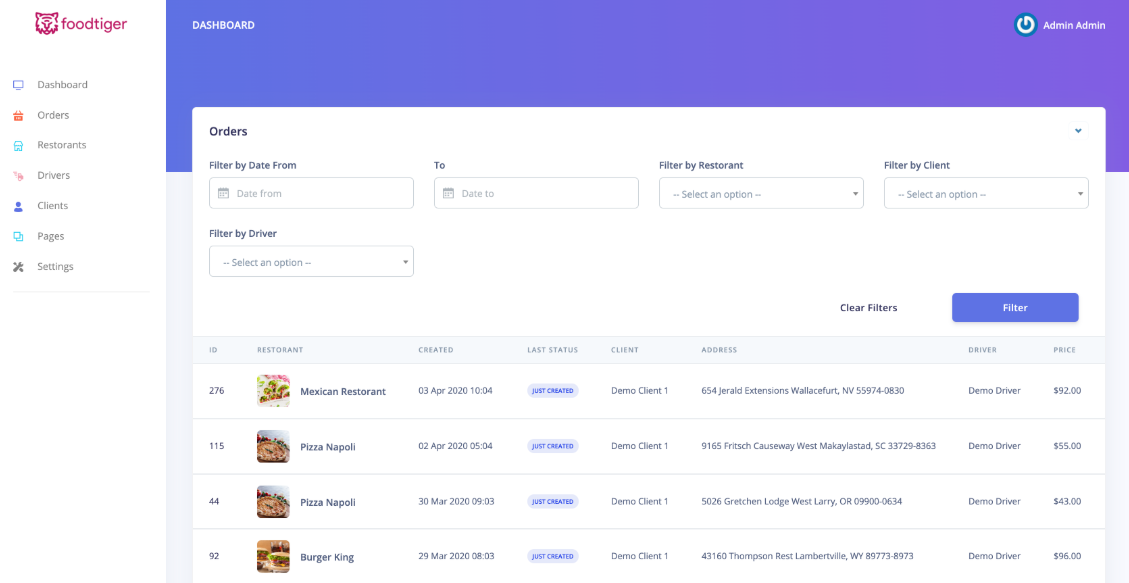Collapse the Orders panel with chevron

click(x=1078, y=131)
